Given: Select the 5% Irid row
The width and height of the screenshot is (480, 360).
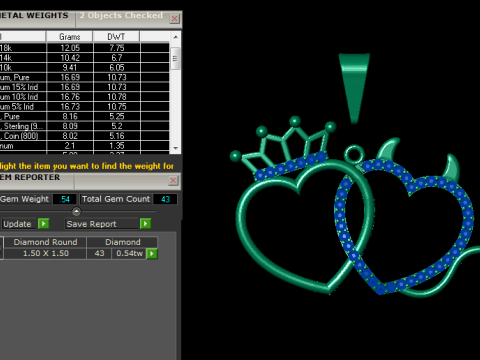Looking at the screenshot, I should tap(84, 107).
